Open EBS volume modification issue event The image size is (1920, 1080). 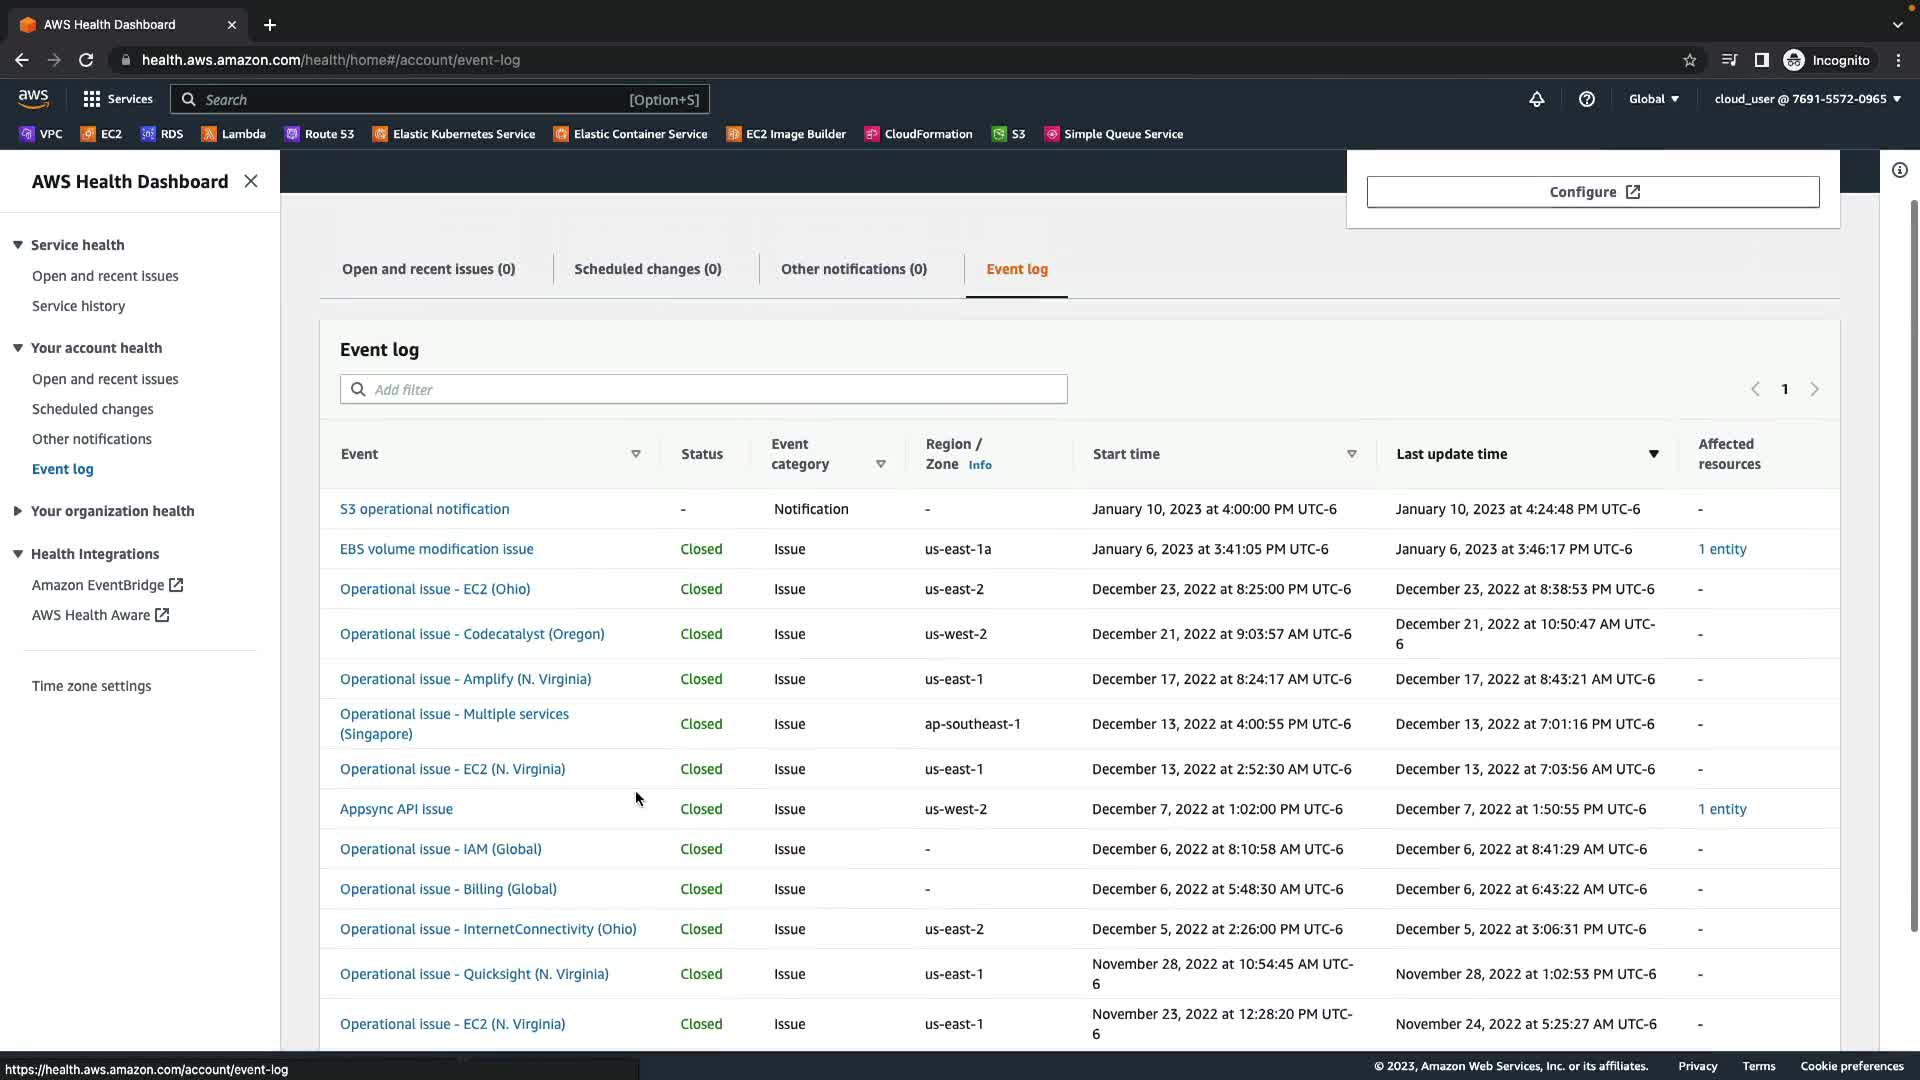(436, 549)
